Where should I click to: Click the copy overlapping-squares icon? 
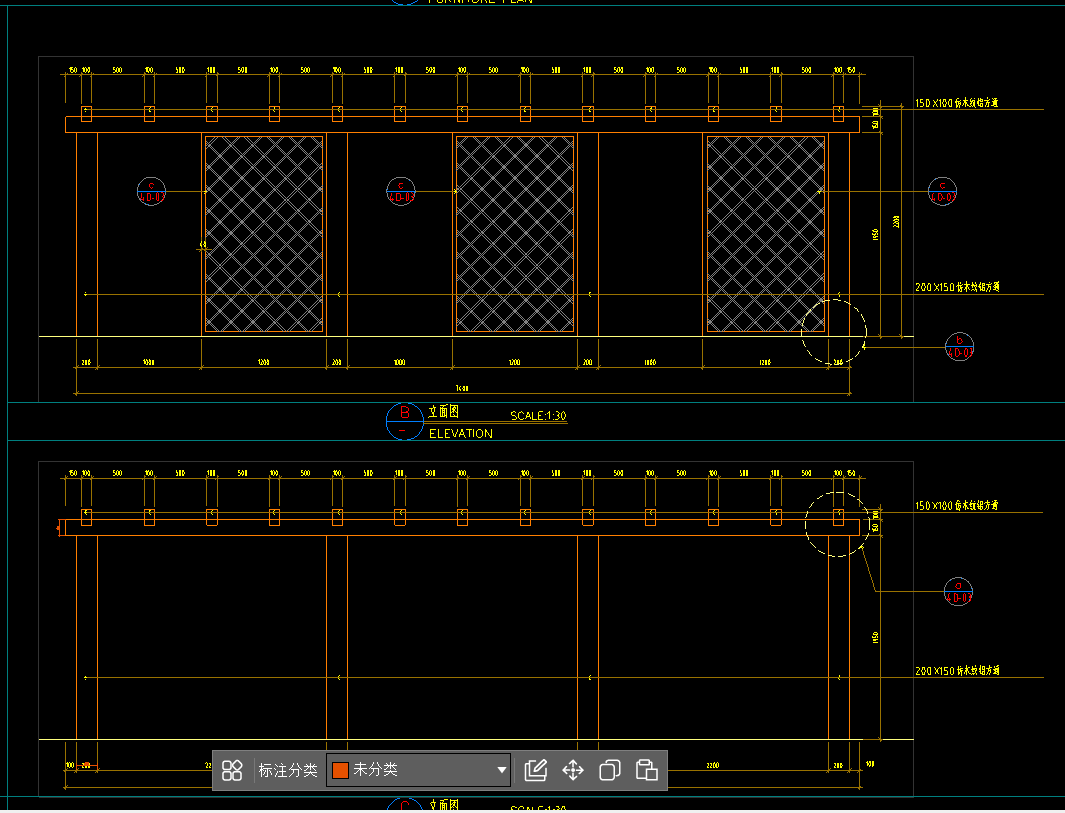tap(609, 770)
